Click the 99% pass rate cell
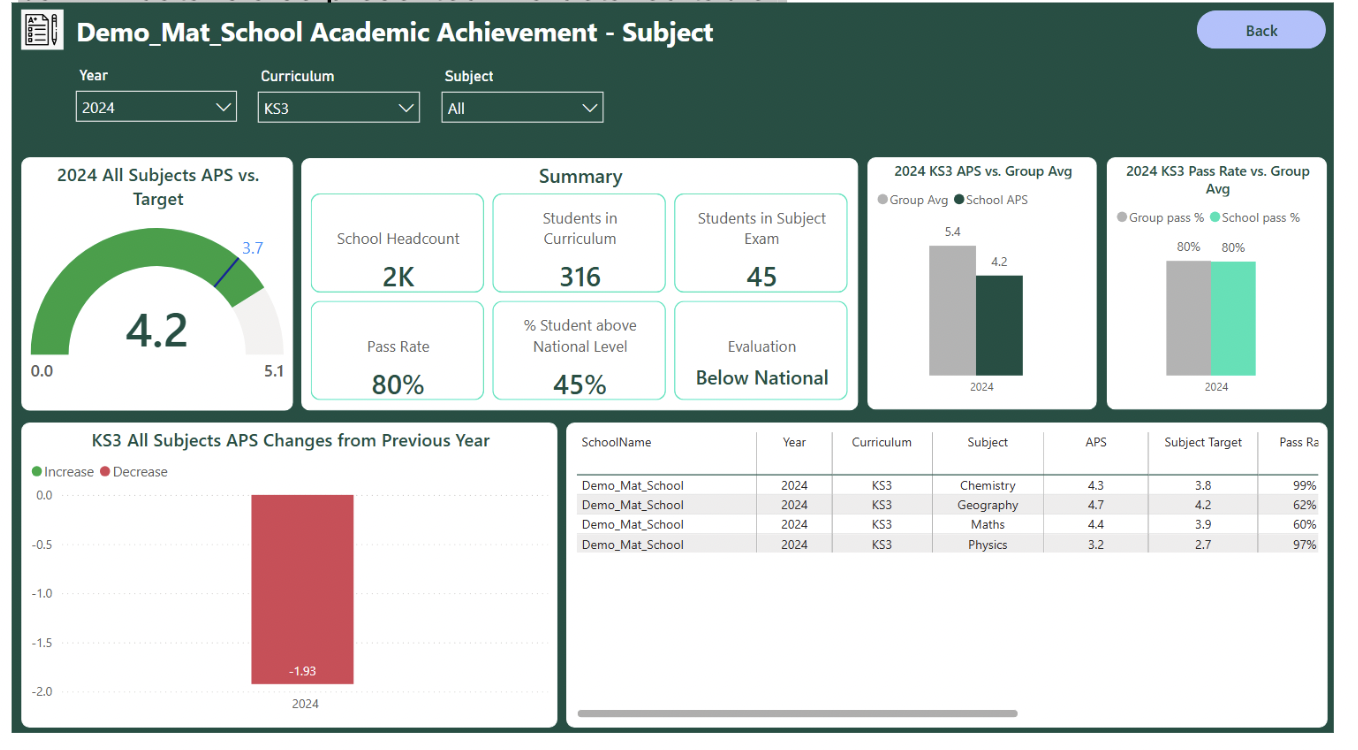This screenshot has width=1358, height=750. click(1304, 486)
